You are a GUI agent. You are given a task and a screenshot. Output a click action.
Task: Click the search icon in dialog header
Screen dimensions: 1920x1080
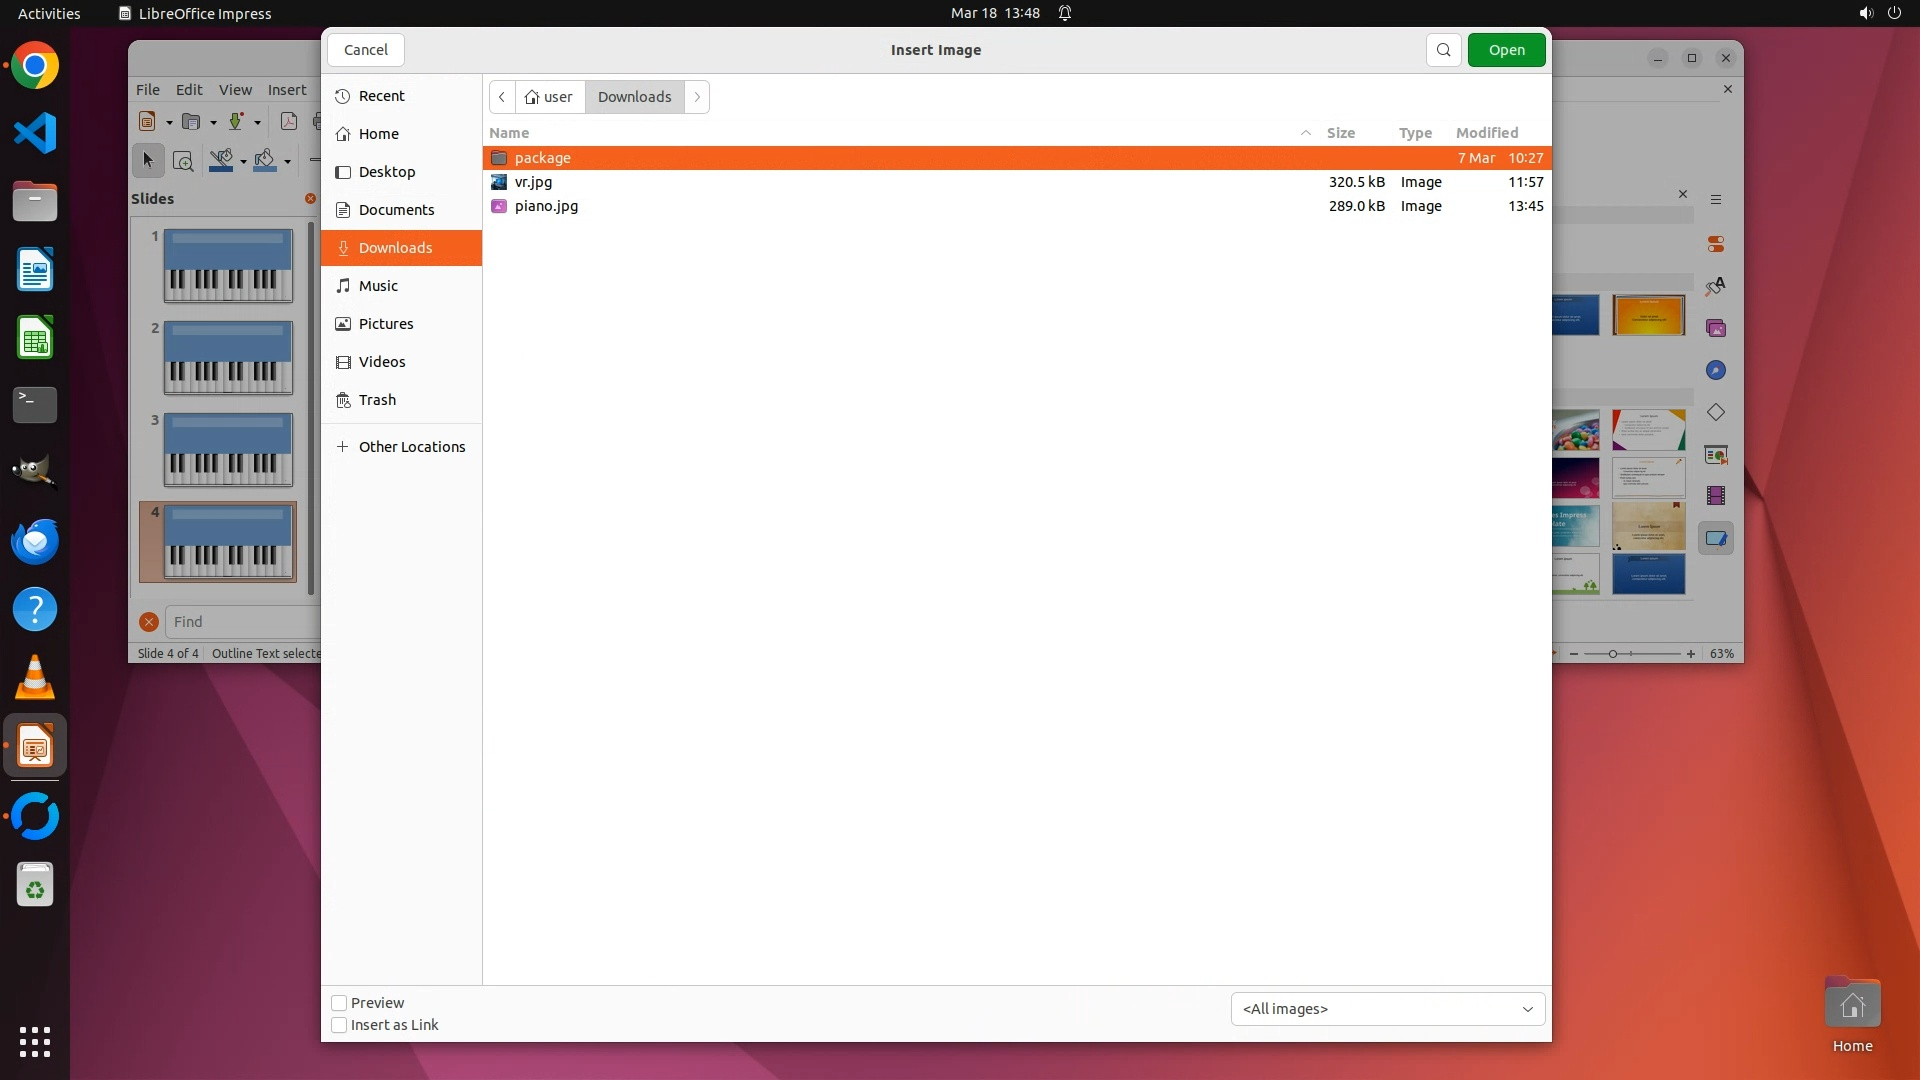[1443, 50]
